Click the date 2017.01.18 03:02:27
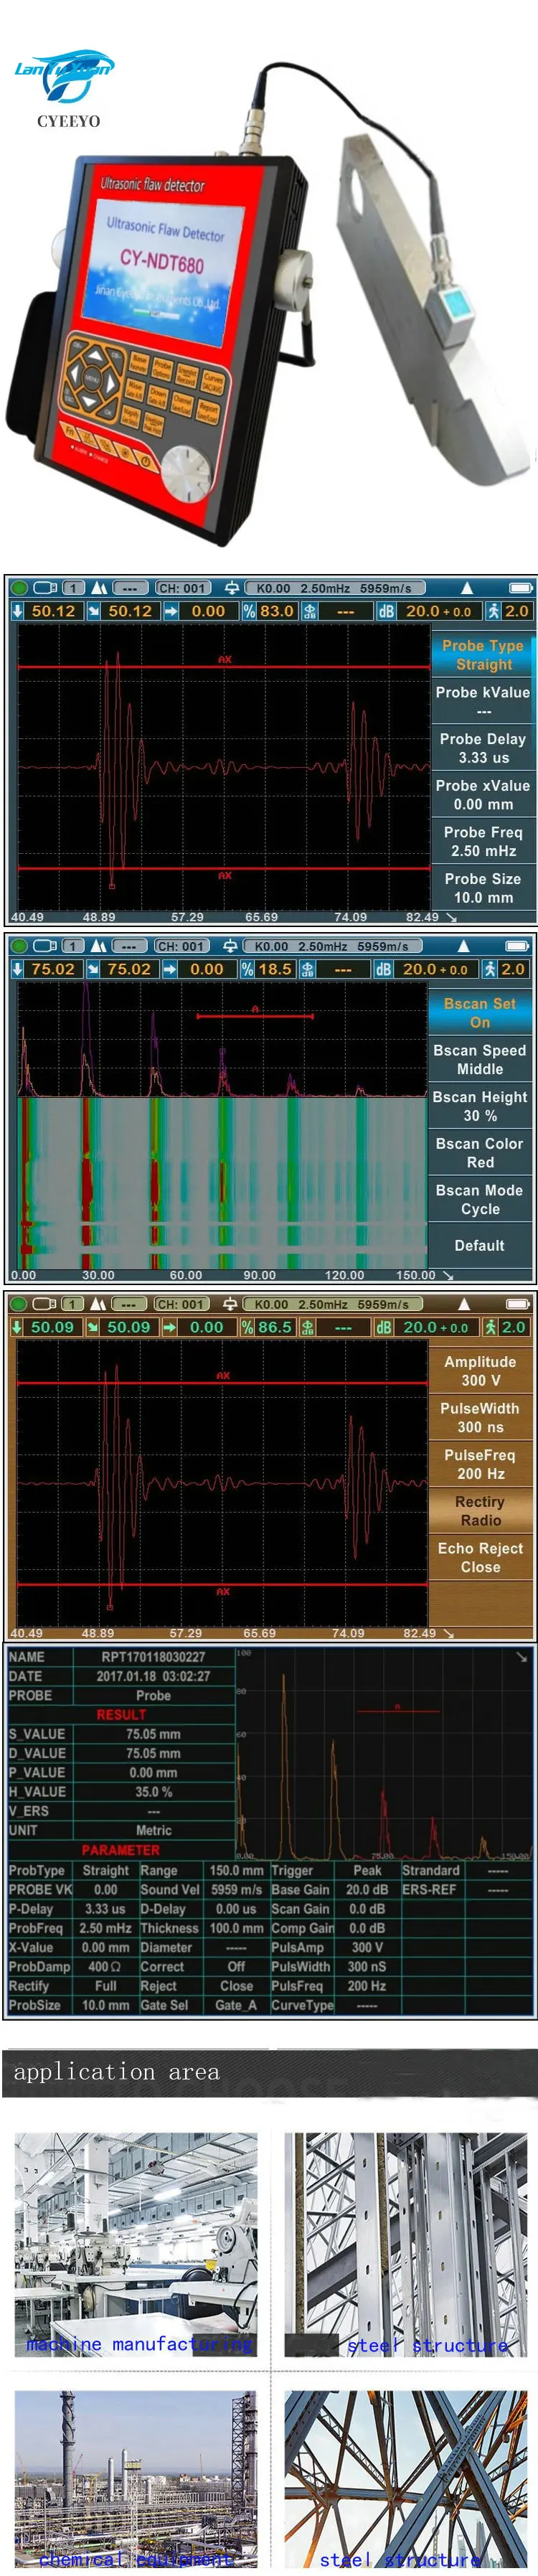538x2576 pixels. point(153,1677)
